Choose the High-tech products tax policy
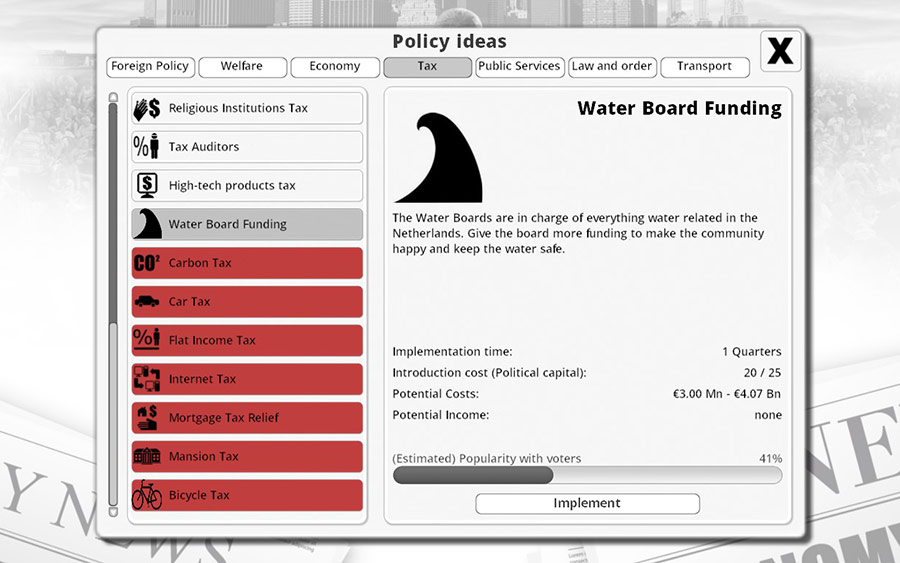The image size is (900, 563). click(247, 185)
